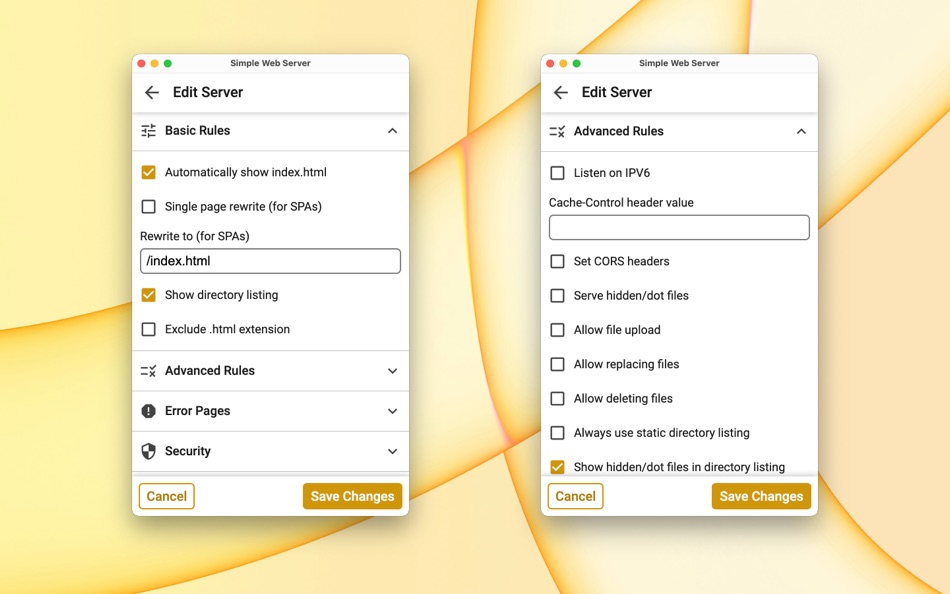Click Cancel in the left window
The height and width of the screenshot is (594, 950).
click(x=167, y=496)
